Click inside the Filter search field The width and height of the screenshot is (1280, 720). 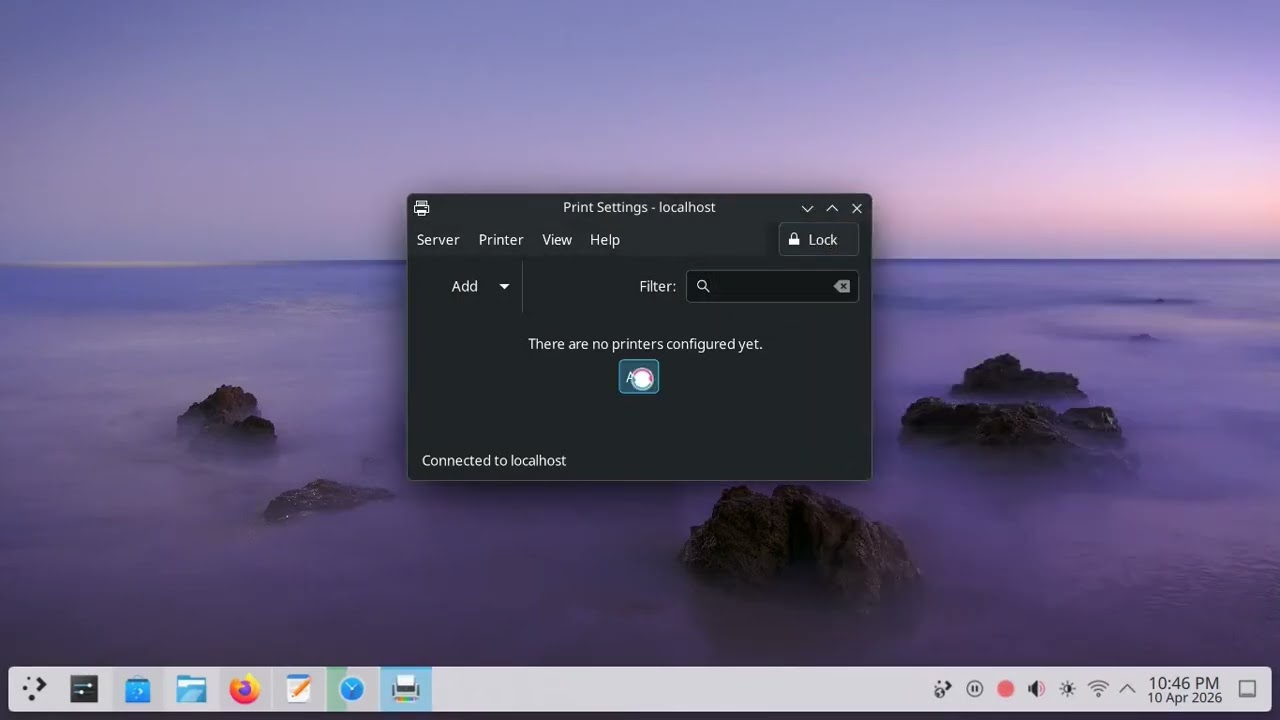pyautogui.click(x=772, y=286)
